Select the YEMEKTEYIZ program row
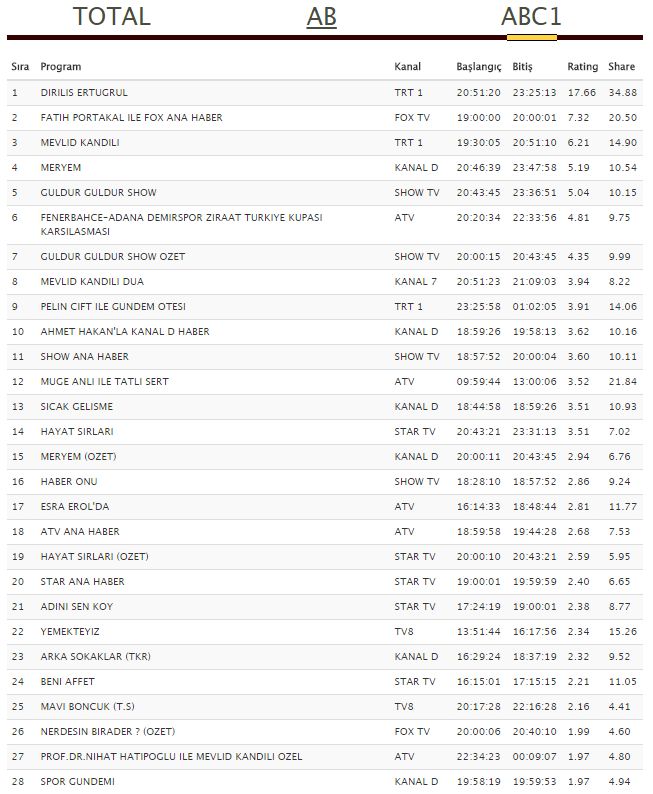Viewport: 653px width, 794px height. 324,632
